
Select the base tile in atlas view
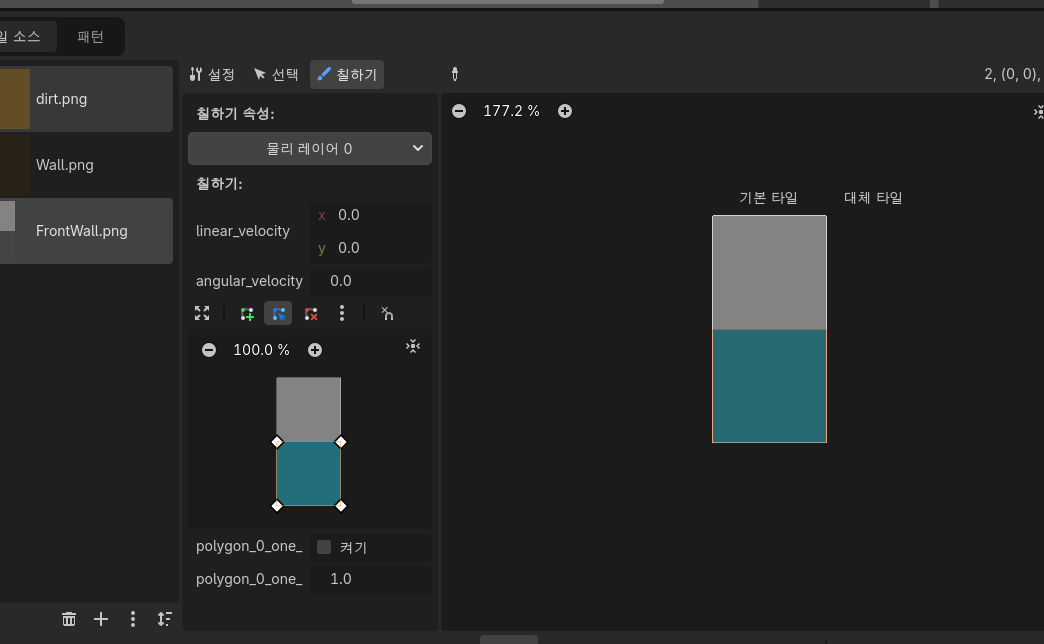tap(769, 329)
